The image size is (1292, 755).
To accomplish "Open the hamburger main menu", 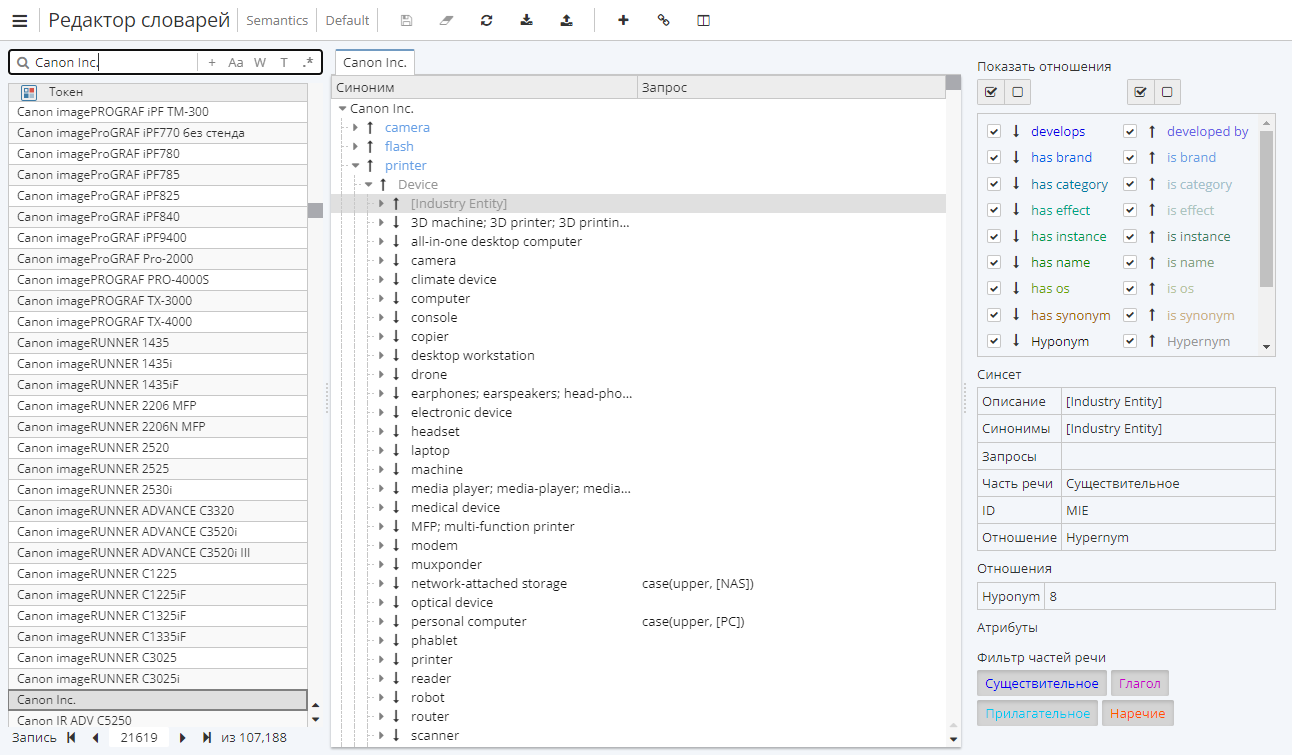I will point(20,20).
